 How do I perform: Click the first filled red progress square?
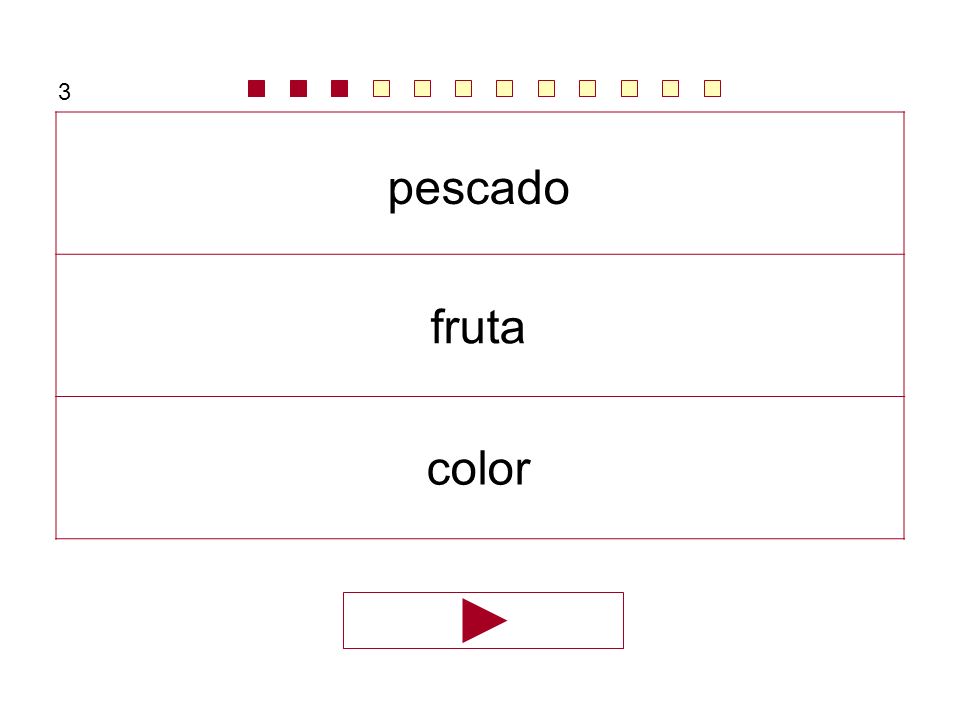pos(257,89)
